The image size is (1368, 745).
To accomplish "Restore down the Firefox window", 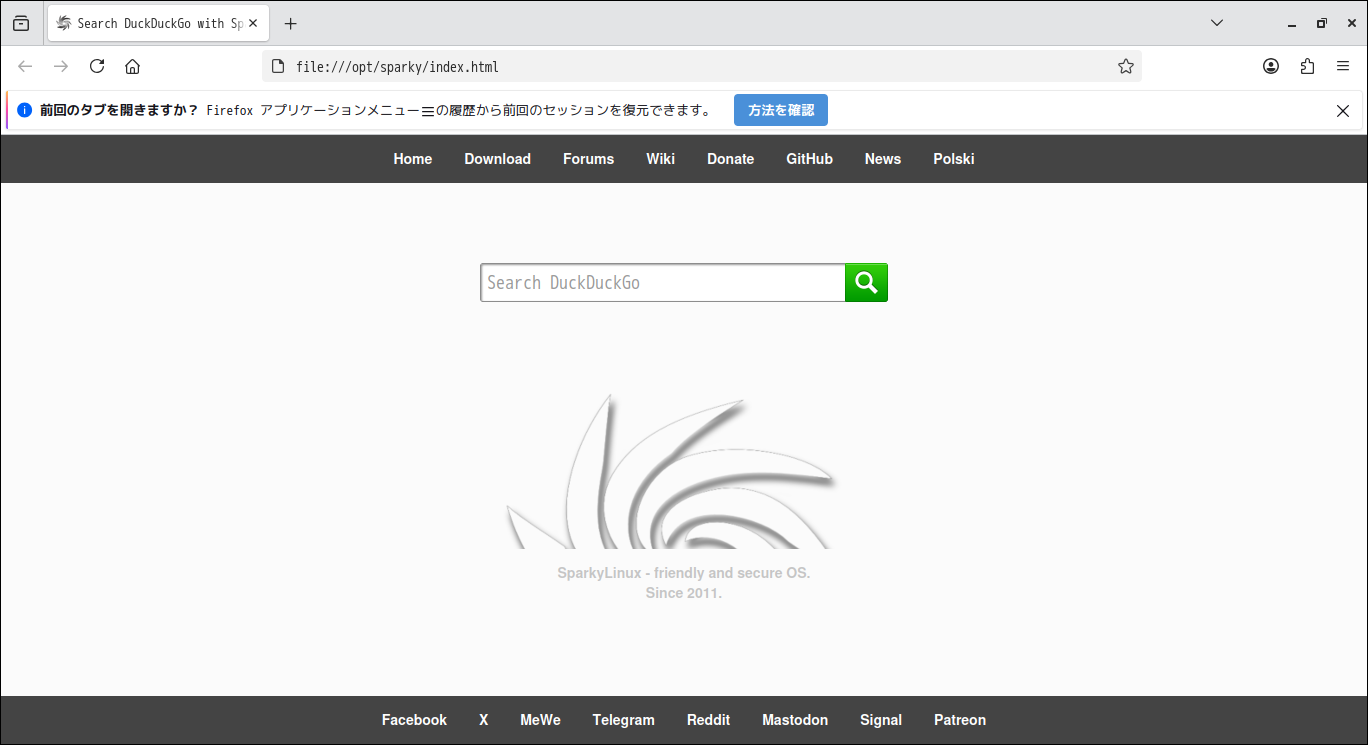I will (1322, 23).
